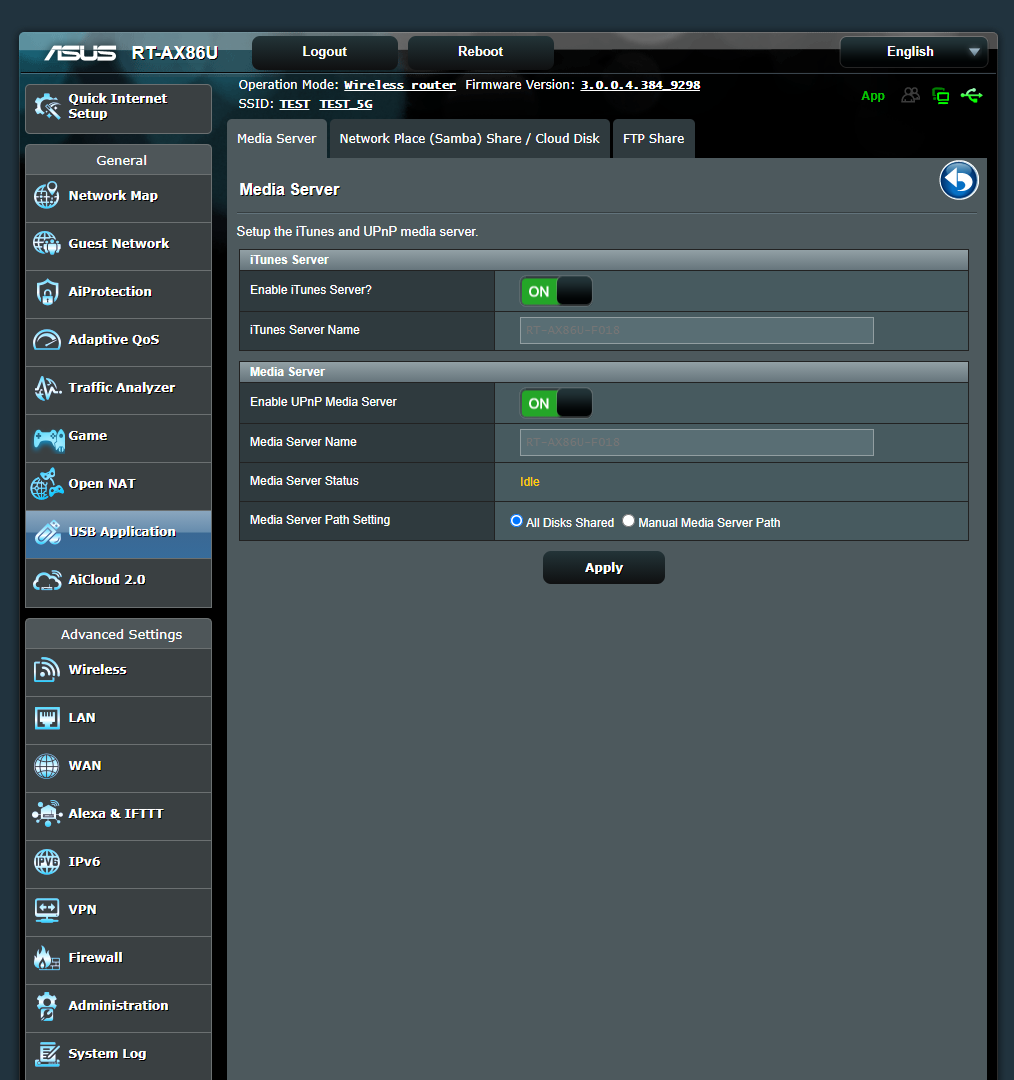Image resolution: width=1014 pixels, height=1080 pixels.
Task: Click the Adaptive QoS gauge icon
Action: (47, 340)
